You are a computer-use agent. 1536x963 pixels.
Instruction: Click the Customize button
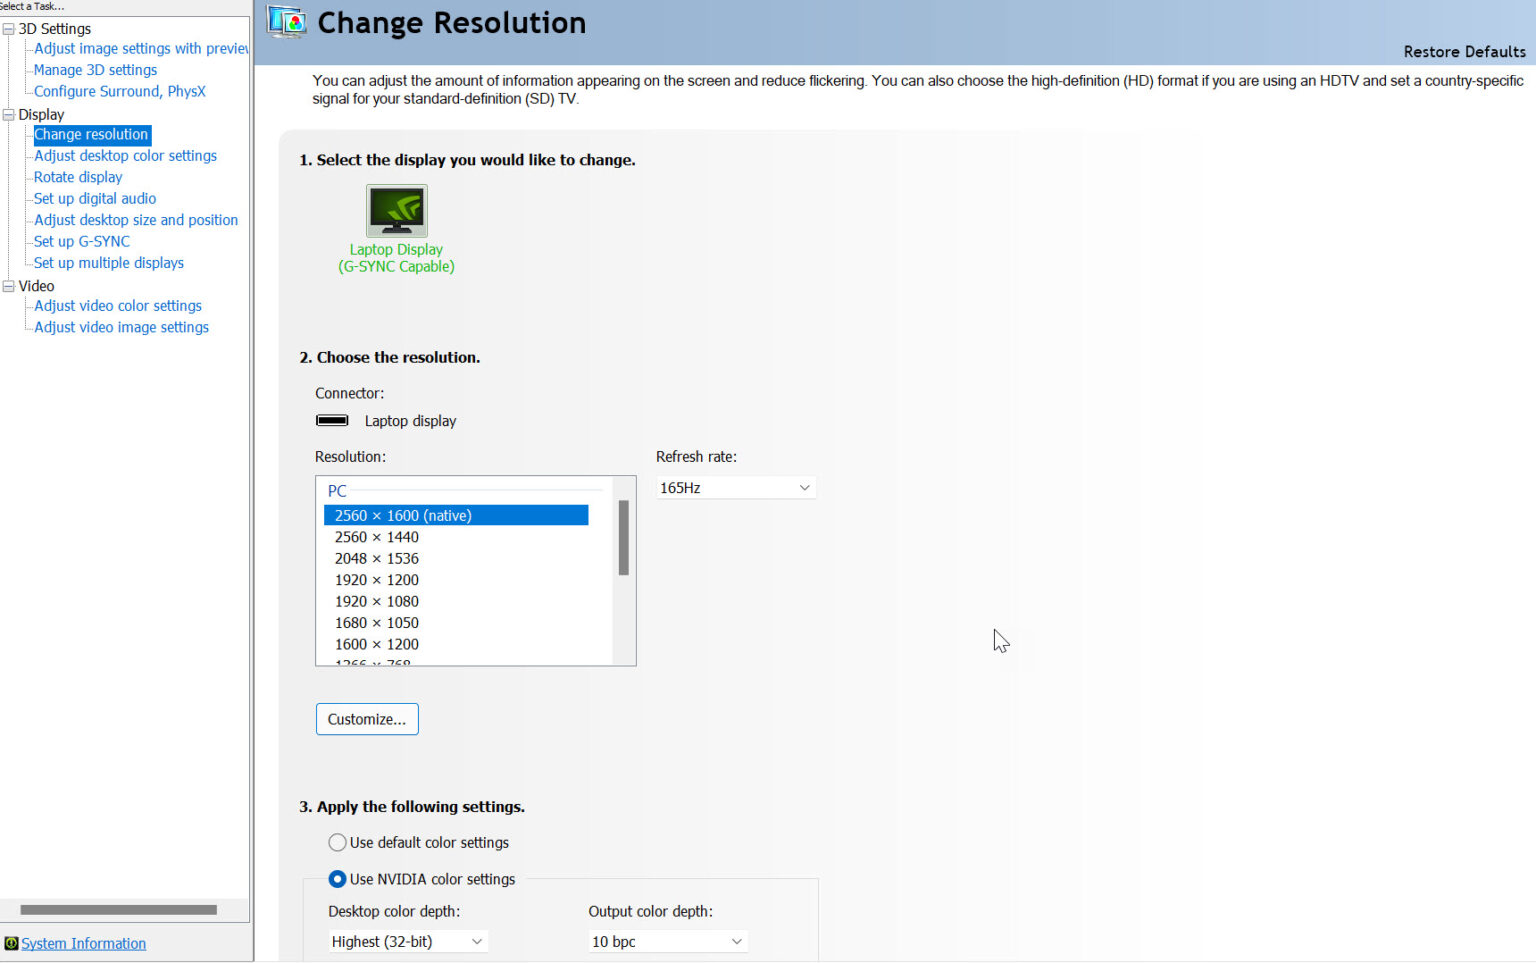click(367, 718)
